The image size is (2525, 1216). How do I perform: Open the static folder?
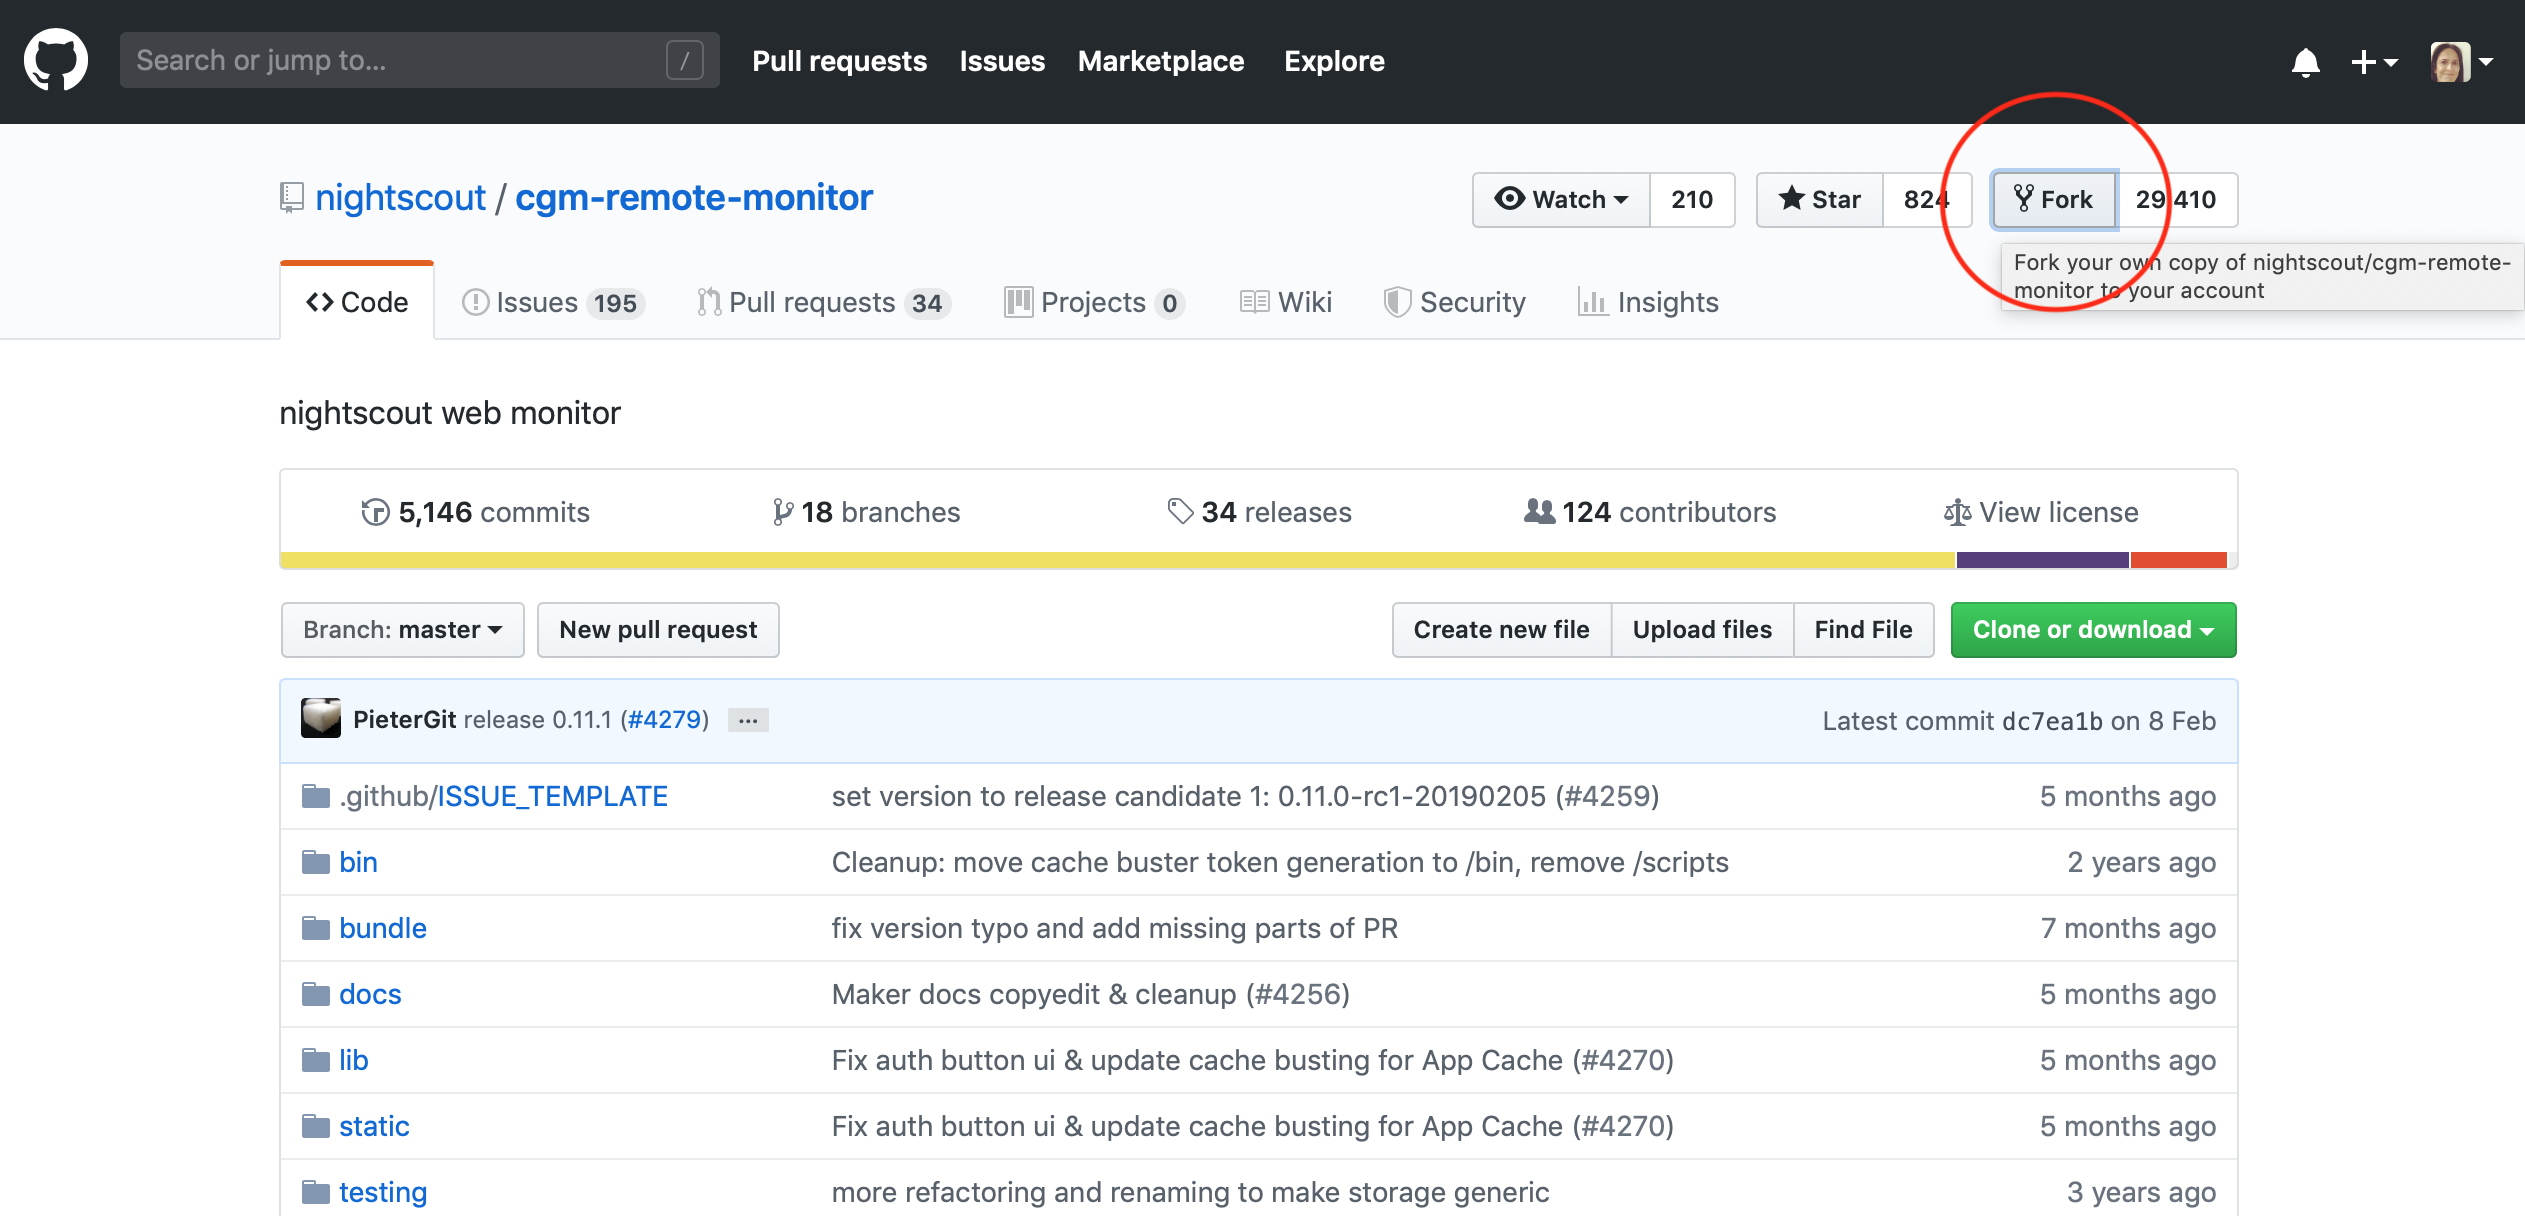tap(374, 1126)
